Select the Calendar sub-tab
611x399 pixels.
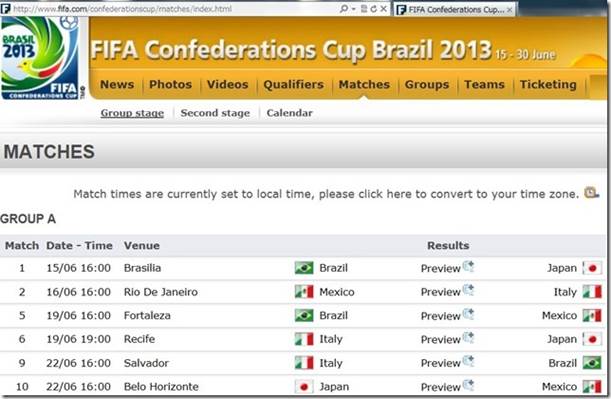point(290,113)
